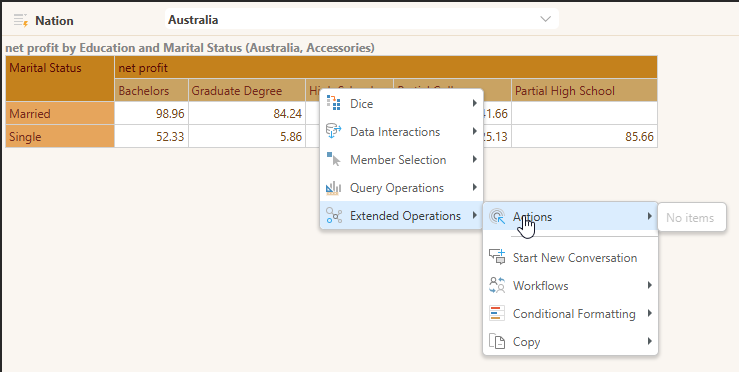
Task: Click the Member Selection cursor icon
Action: pyautogui.click(x=334, y=159)
